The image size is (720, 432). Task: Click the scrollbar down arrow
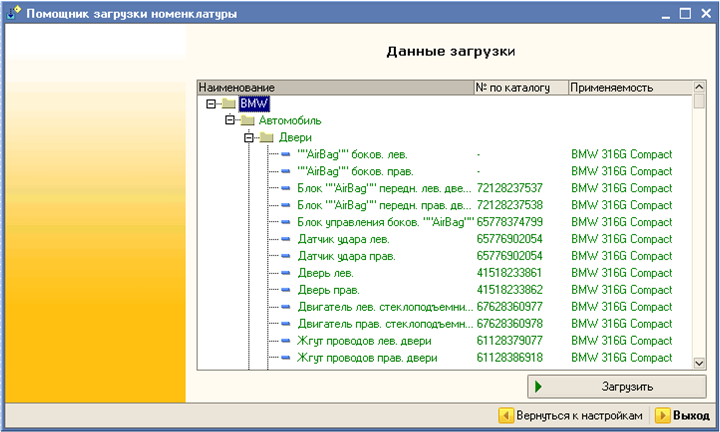point(699,363)
